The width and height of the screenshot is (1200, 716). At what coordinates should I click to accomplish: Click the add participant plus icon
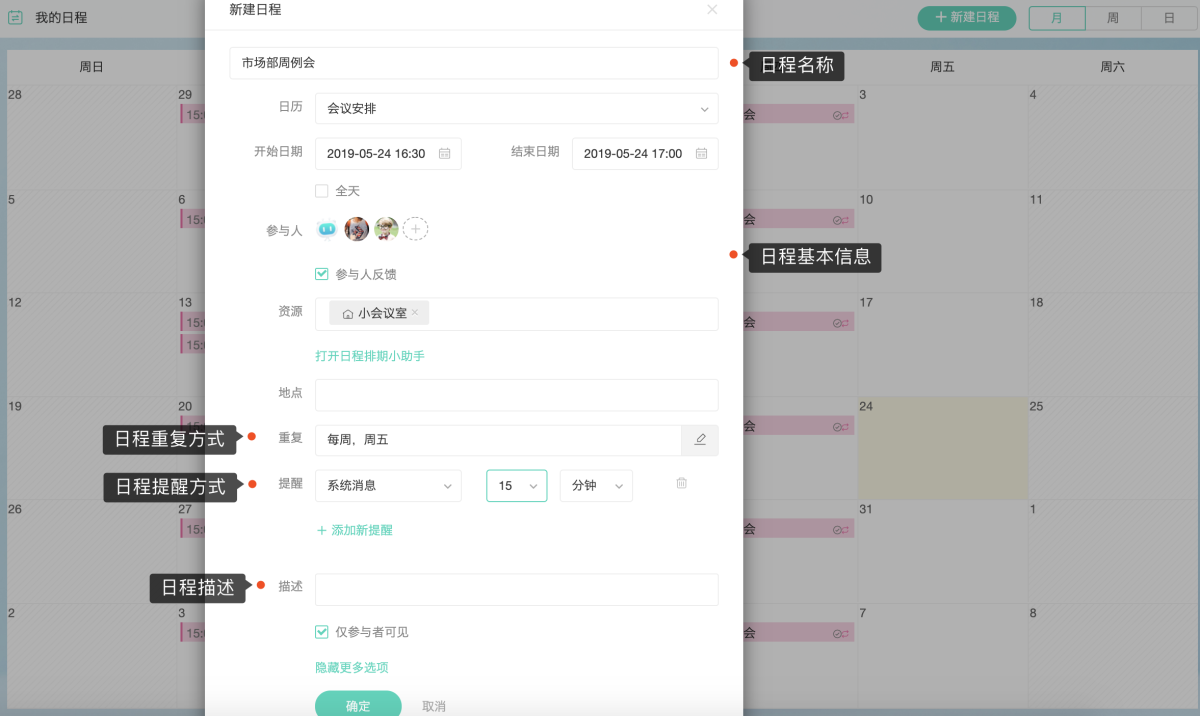click(415, 229)
